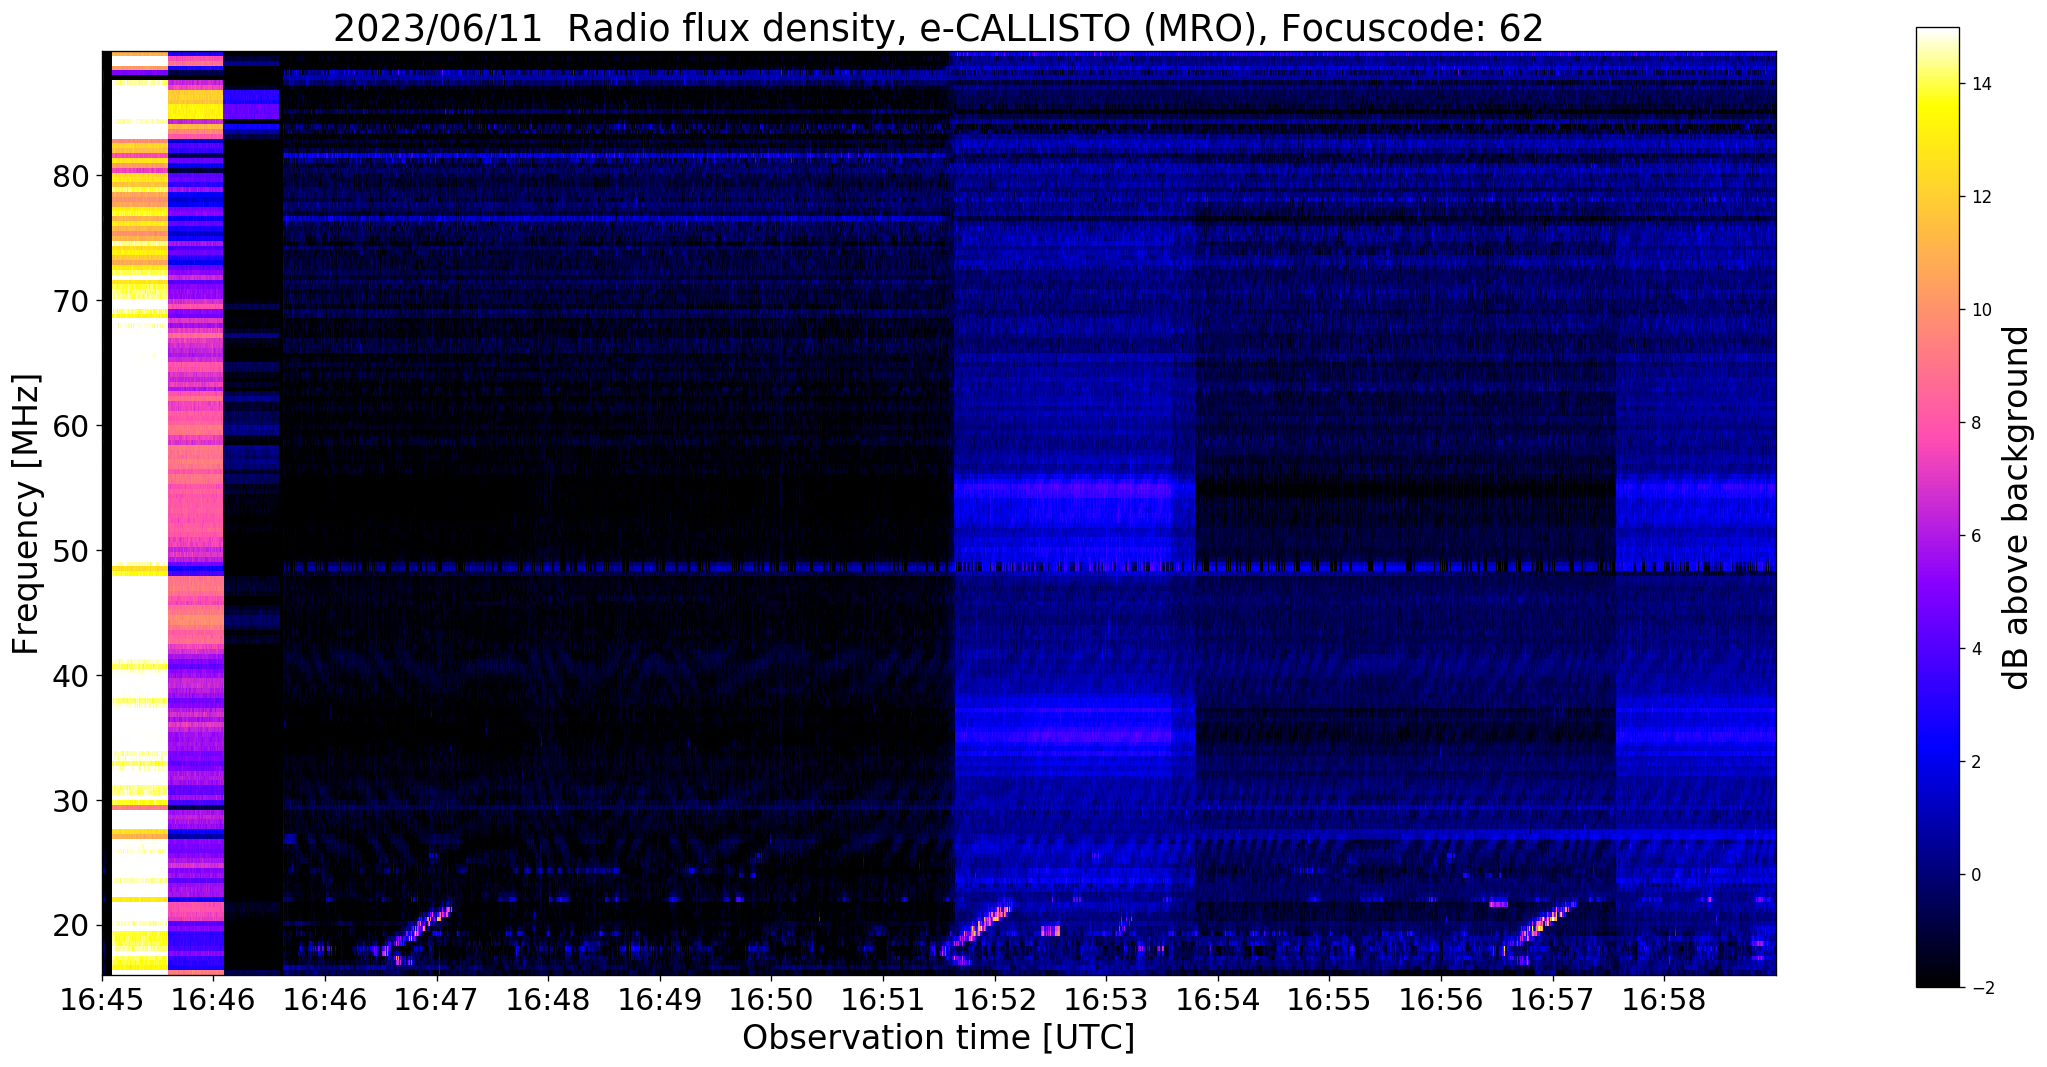Image resolution: width=2047 pixels, height=1067 pixels.
Task: Select the 50 tick on the frequency axis
Action: (72, 551)
